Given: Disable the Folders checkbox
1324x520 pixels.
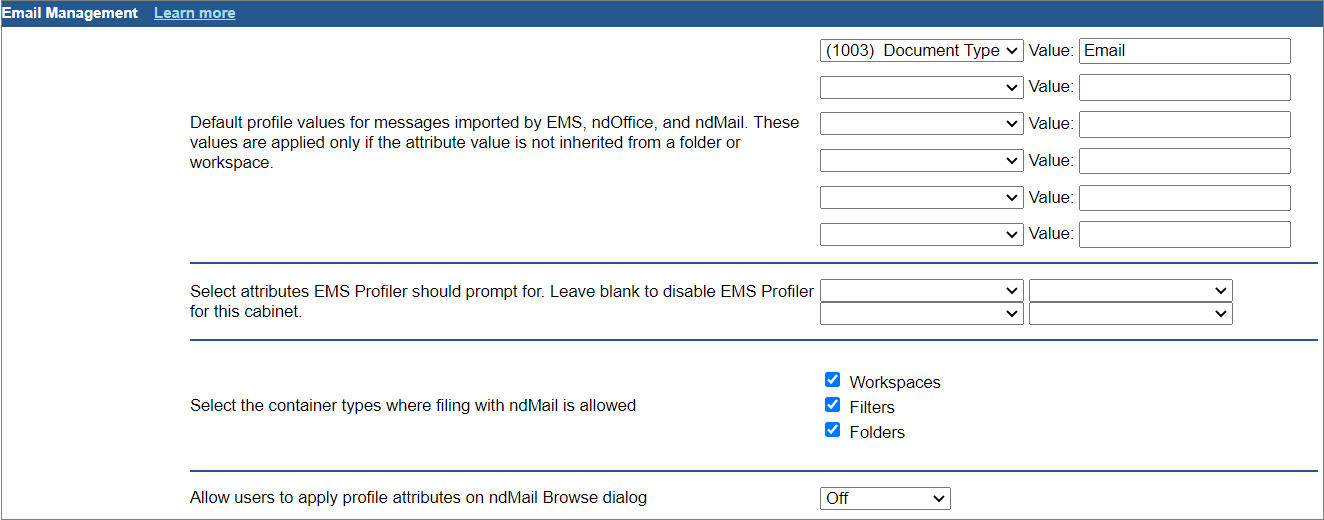Looking at the screenshot, I should click(832, 430).
